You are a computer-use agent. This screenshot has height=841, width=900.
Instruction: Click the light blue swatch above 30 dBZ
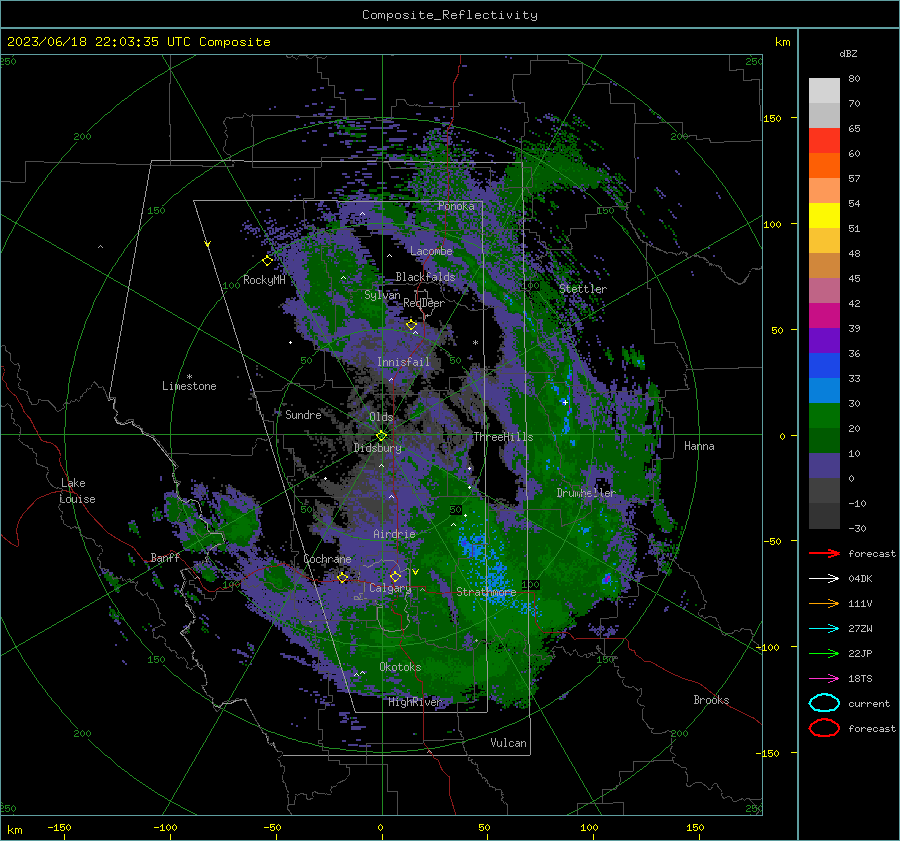tap(824, 391)
